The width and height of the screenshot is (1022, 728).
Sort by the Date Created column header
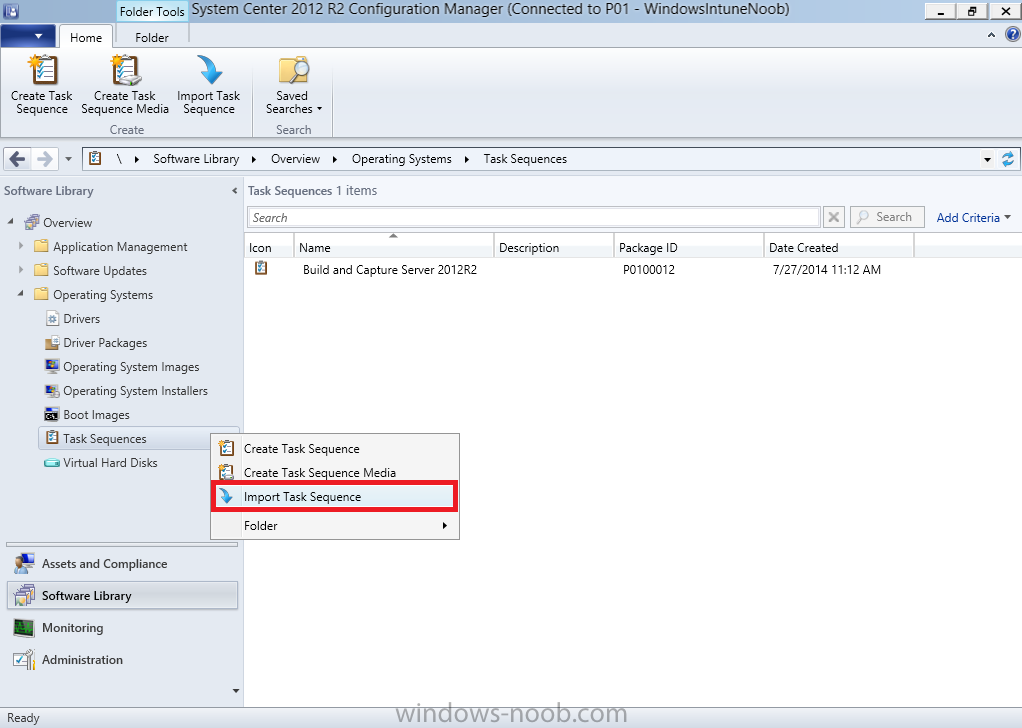tap(839, 247)
